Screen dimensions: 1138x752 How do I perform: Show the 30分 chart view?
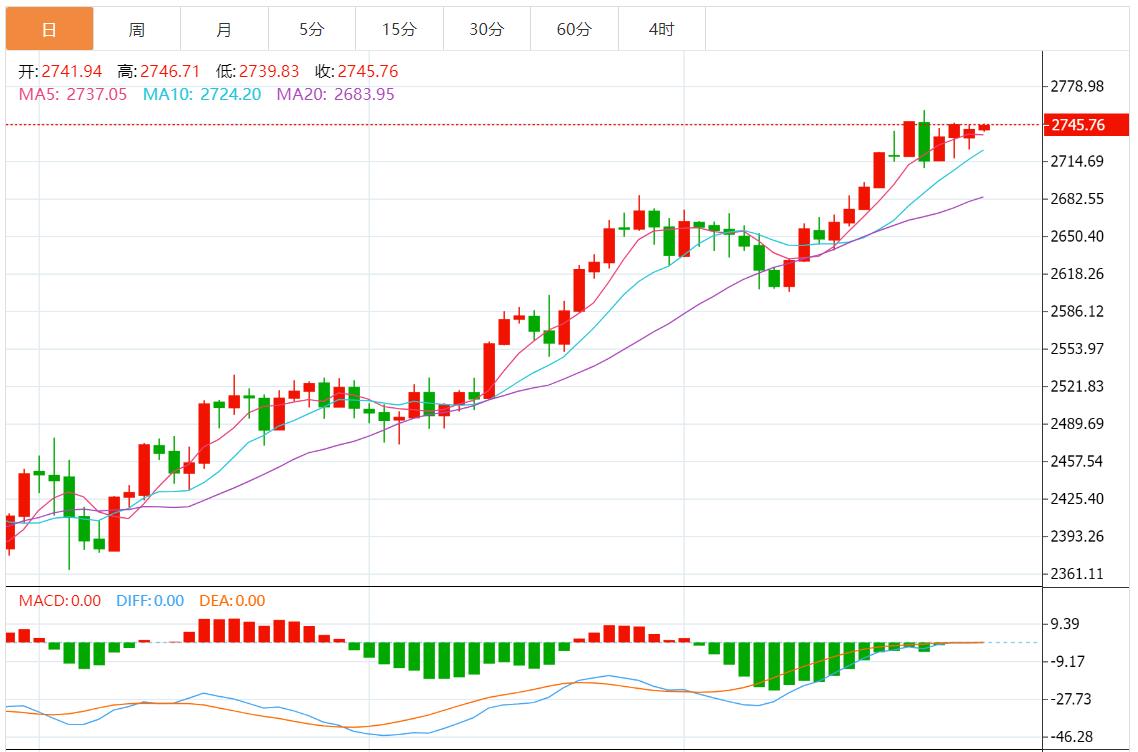click(x=487, y=29)
